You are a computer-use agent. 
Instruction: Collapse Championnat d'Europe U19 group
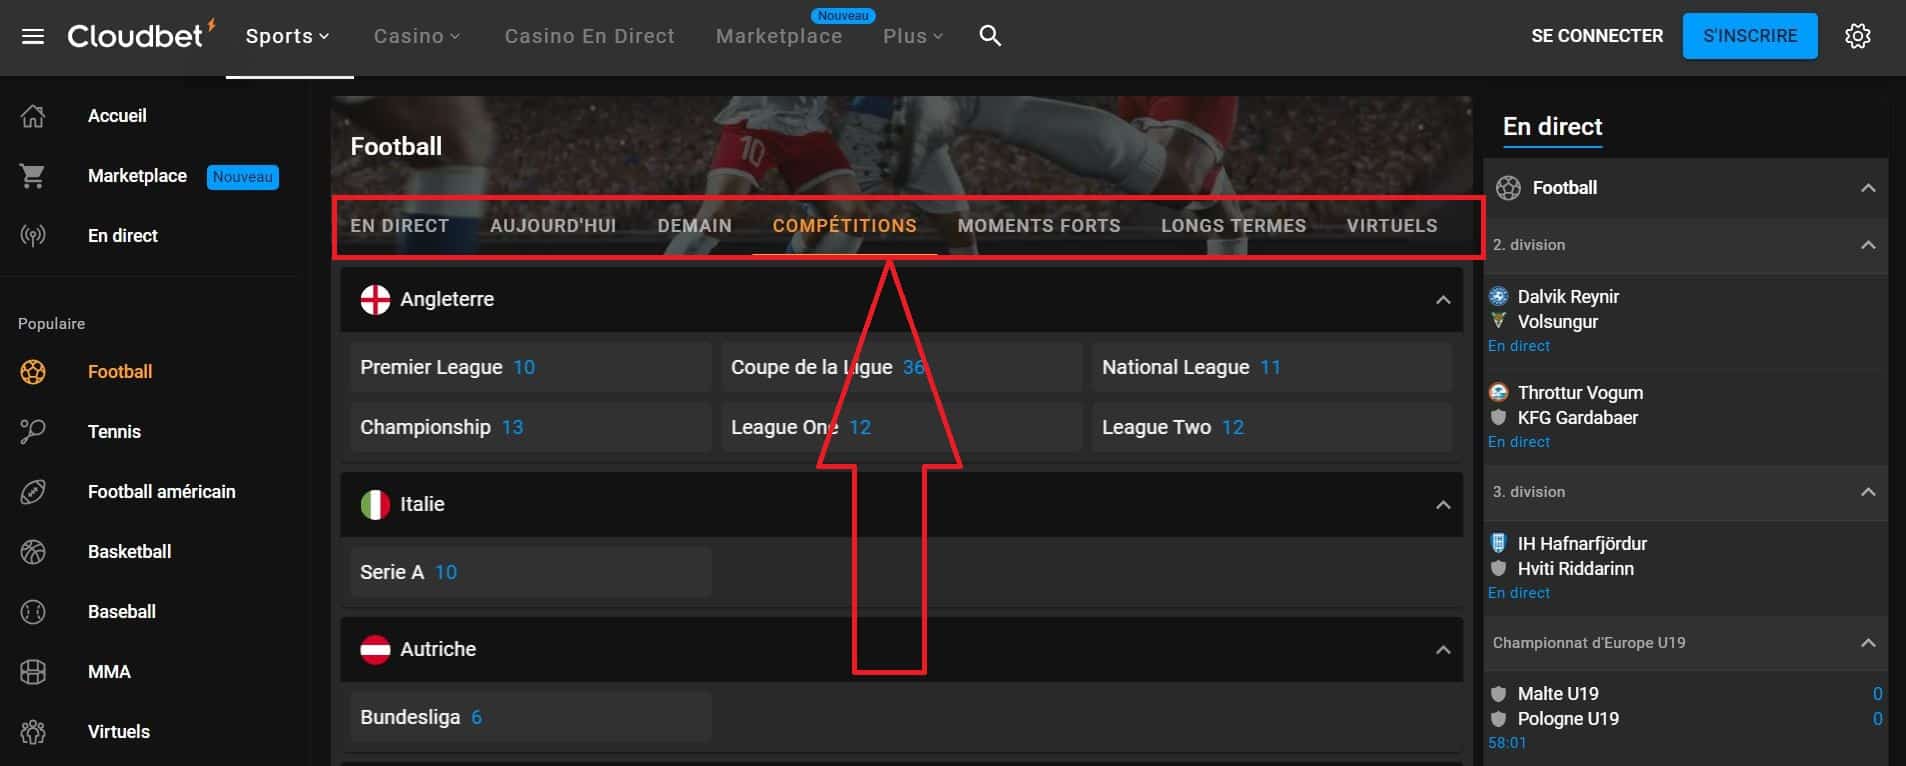(1868, 643)
